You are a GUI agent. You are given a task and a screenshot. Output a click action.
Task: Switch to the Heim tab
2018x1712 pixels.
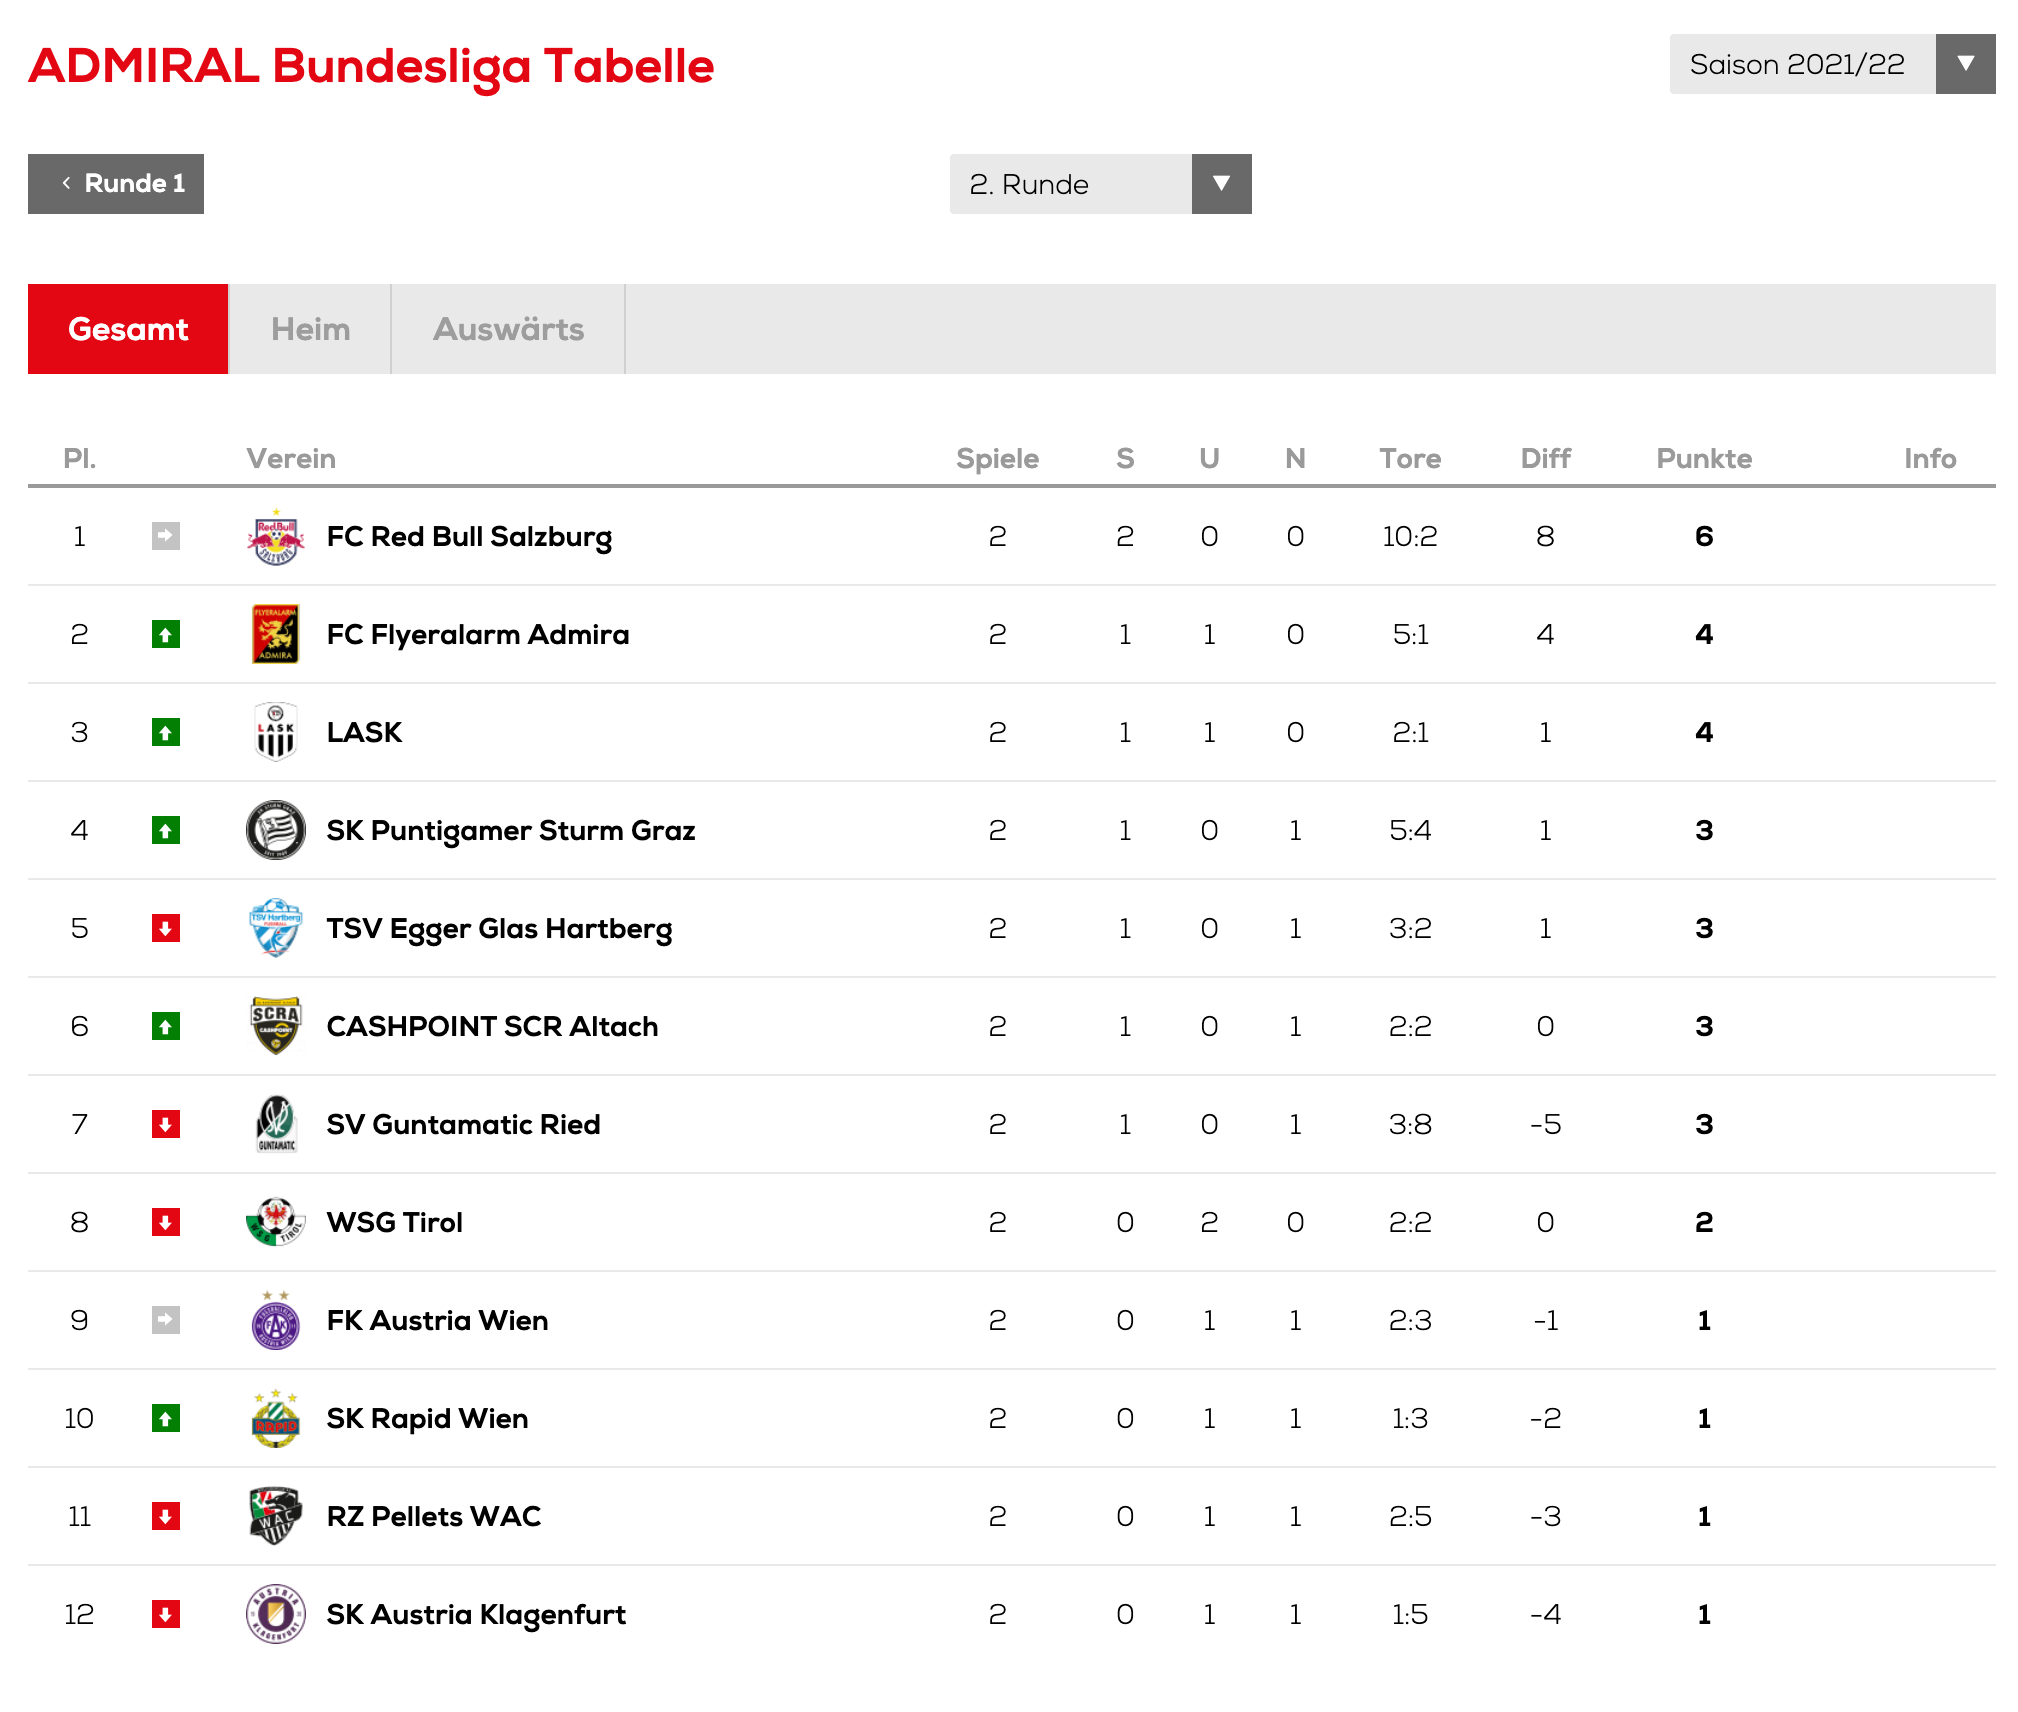[x=310, y=329]
